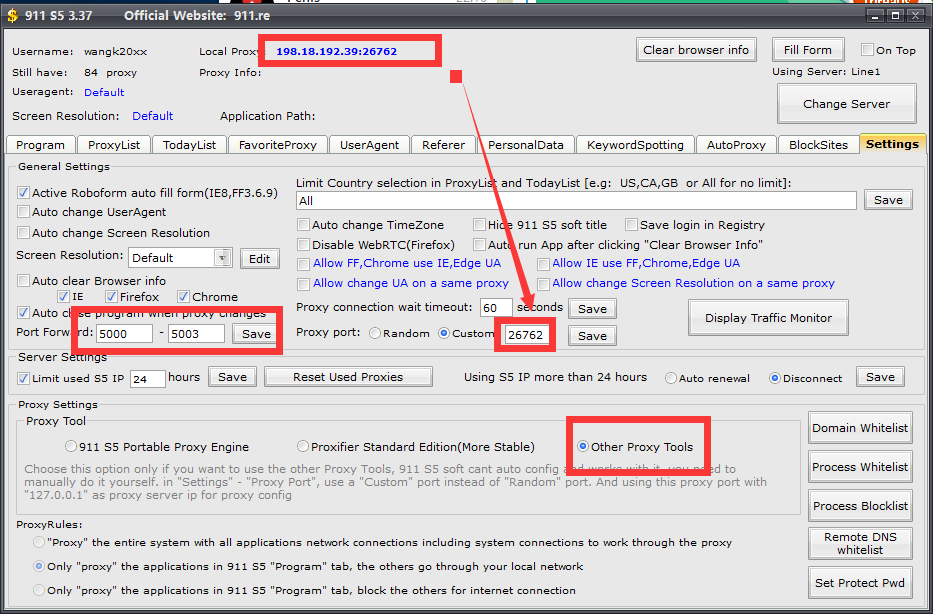The height and width of the screenshot is (614, 933).
Task: Save the Limit Country selection
Action: [888, 200]
